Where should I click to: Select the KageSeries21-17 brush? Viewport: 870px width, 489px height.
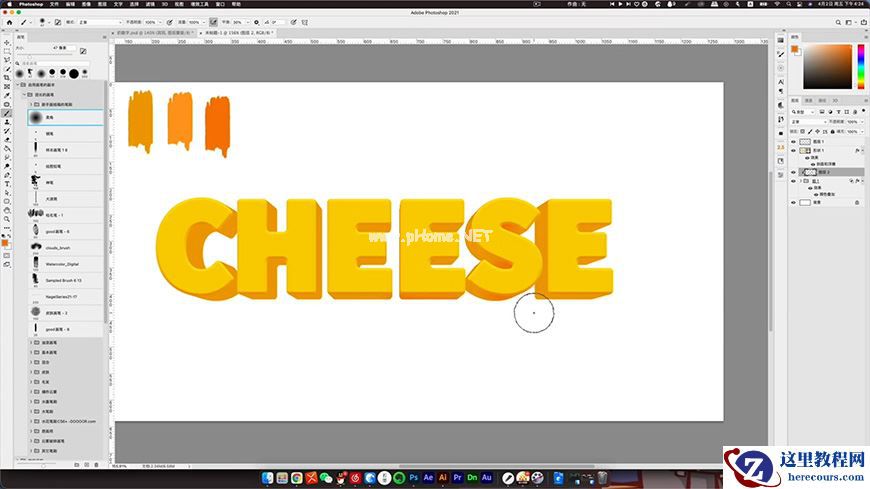[x=65, y=297]
